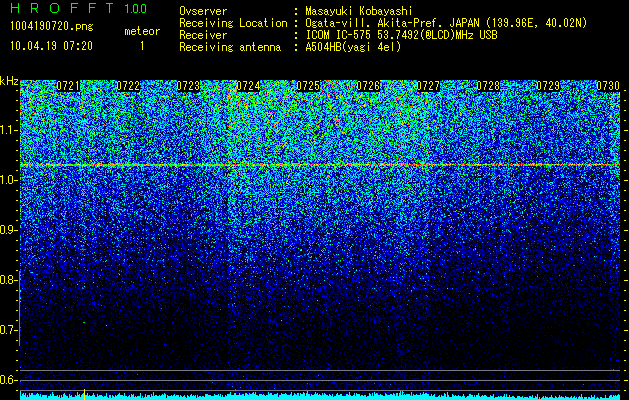The width and height of the screenshot is (629, 400).
Task: Click the 0726 time marker
Action: coord(368,86)
